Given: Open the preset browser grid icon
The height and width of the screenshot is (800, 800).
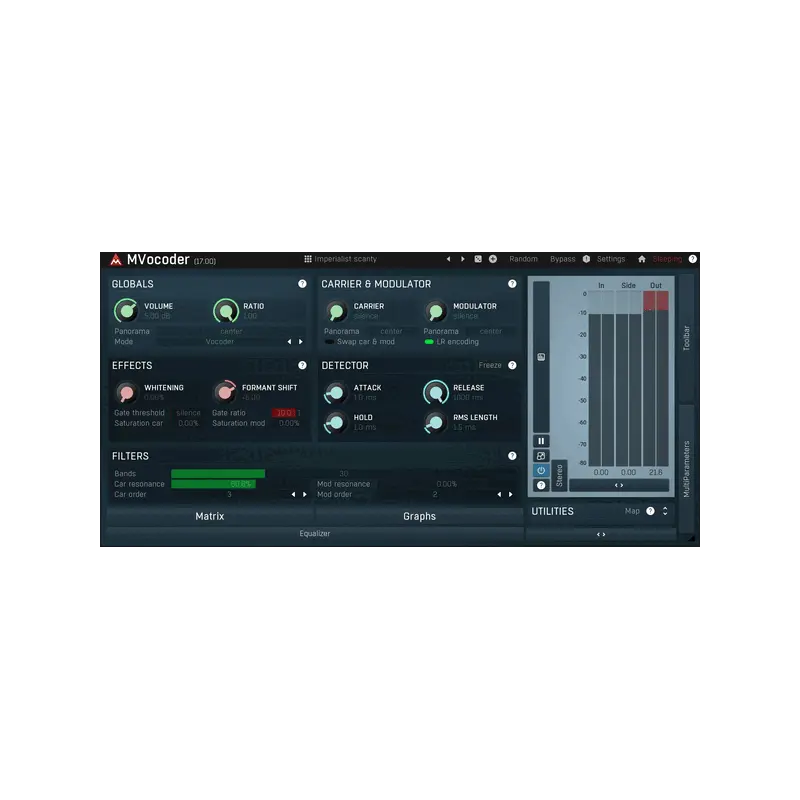Looking at the screenshot, I should [x=308, y=259].
